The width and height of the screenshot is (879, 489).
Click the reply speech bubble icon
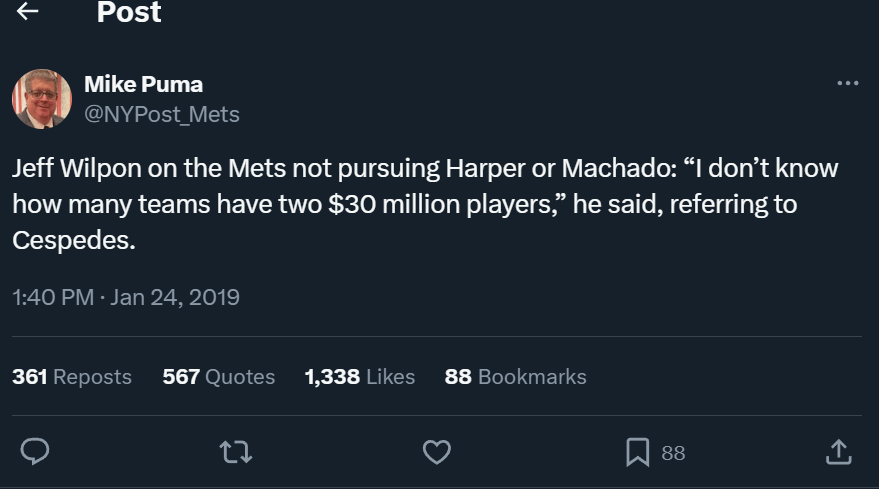35,453
